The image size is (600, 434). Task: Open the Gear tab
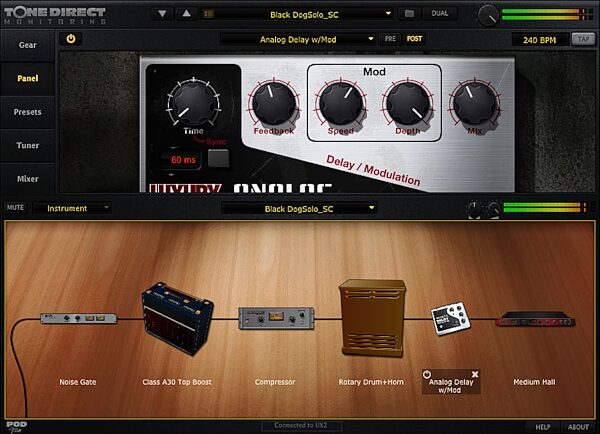(x=28, y=45)
